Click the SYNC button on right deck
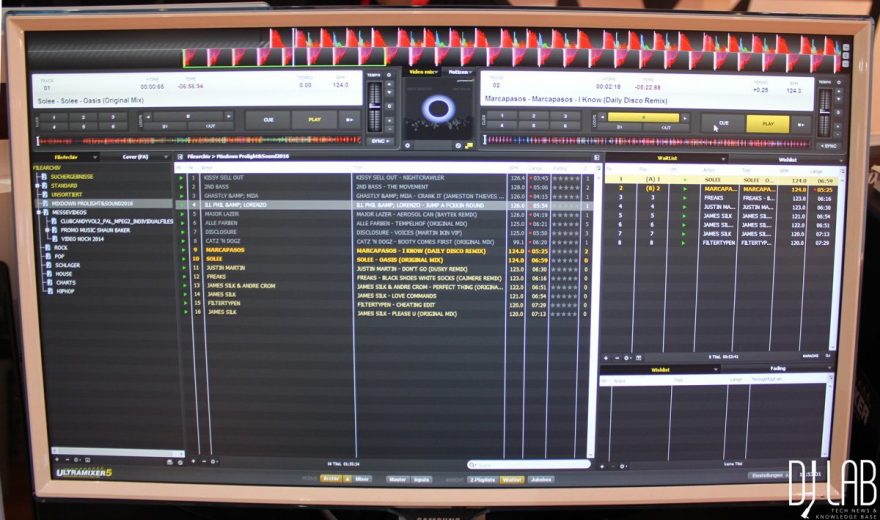 pyautogui.click(x=827, y=145)
